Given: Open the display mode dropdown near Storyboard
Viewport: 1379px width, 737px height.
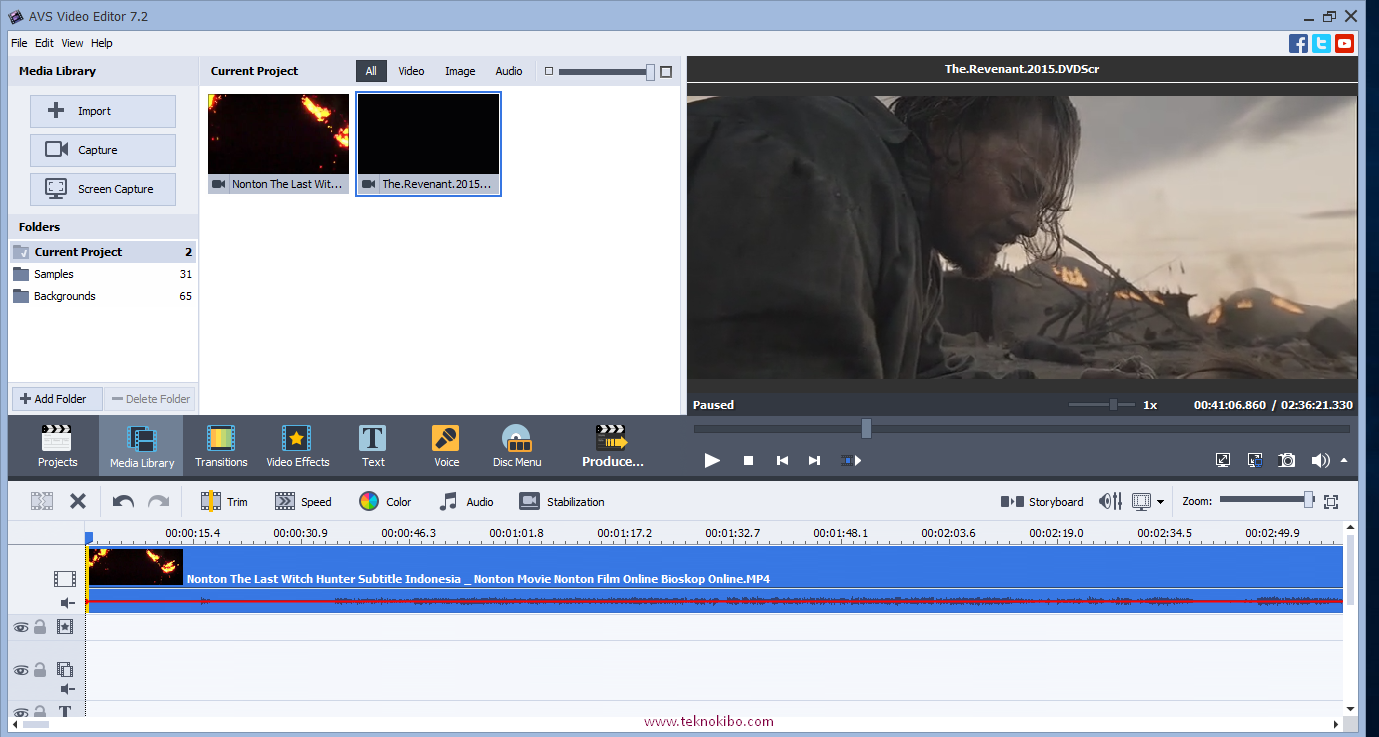Looking at the screenshot, I should coord(1157,500).
